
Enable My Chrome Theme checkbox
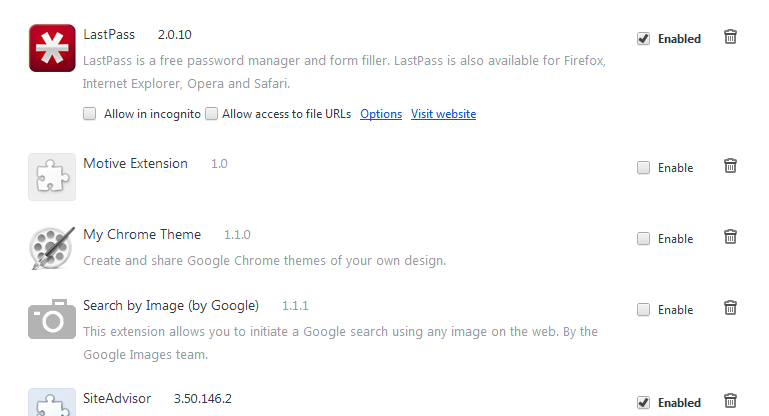(643, 239)
